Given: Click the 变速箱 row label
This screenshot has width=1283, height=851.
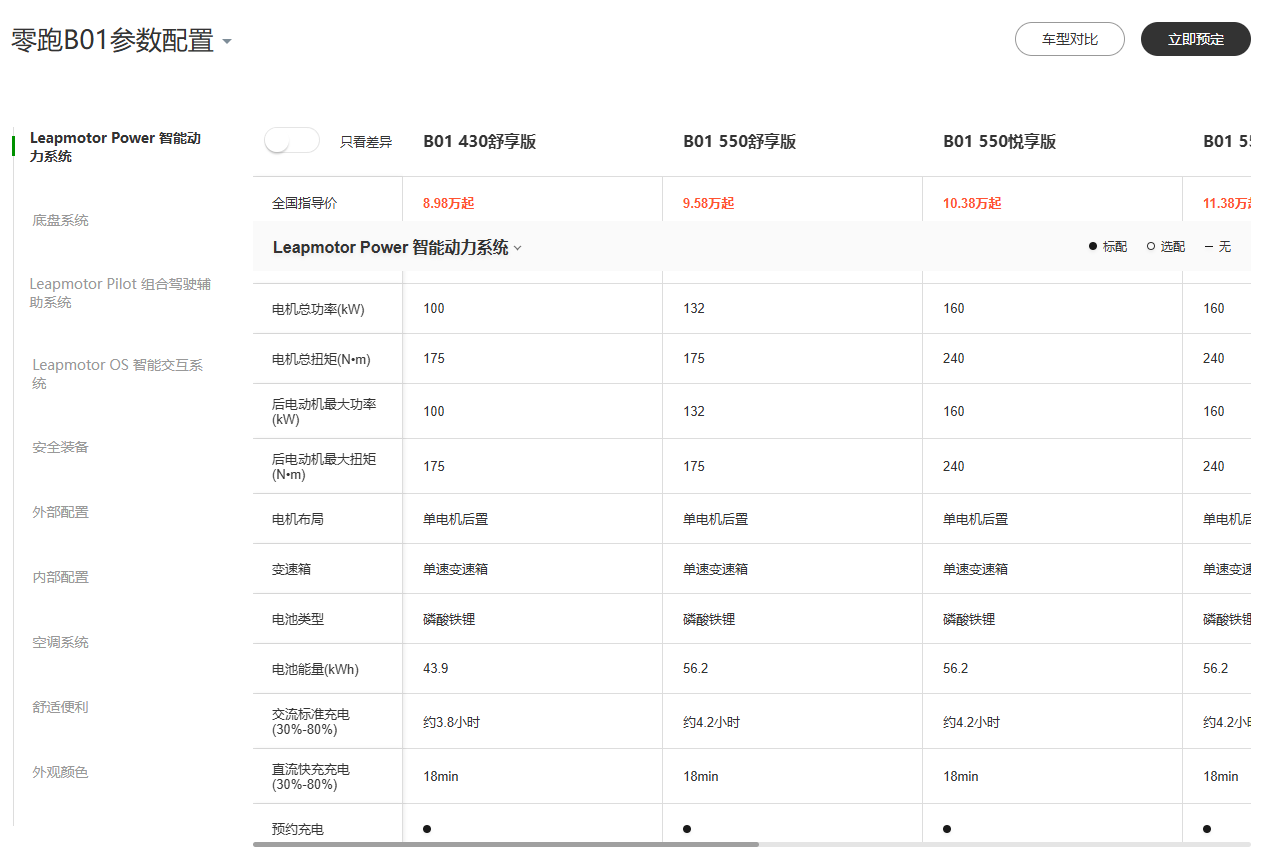Looking at the screenshot, I should click(x=292, y=569).
